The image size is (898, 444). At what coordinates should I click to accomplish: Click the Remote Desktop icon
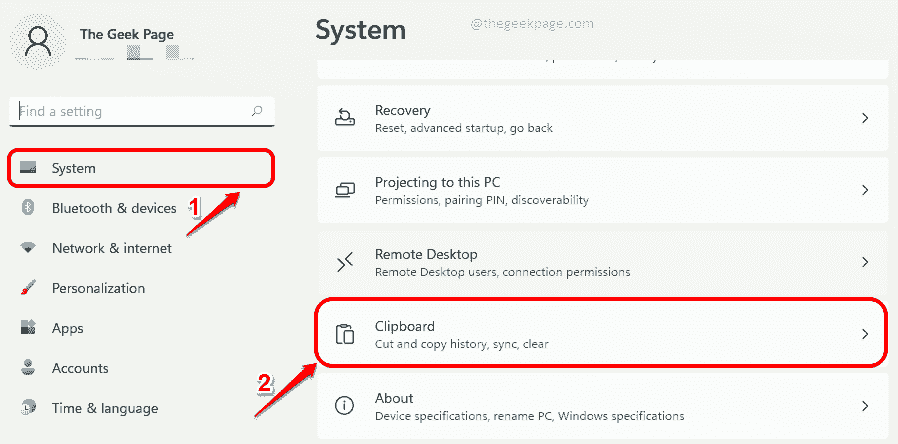pyautogui.click(x=345, y=262)
